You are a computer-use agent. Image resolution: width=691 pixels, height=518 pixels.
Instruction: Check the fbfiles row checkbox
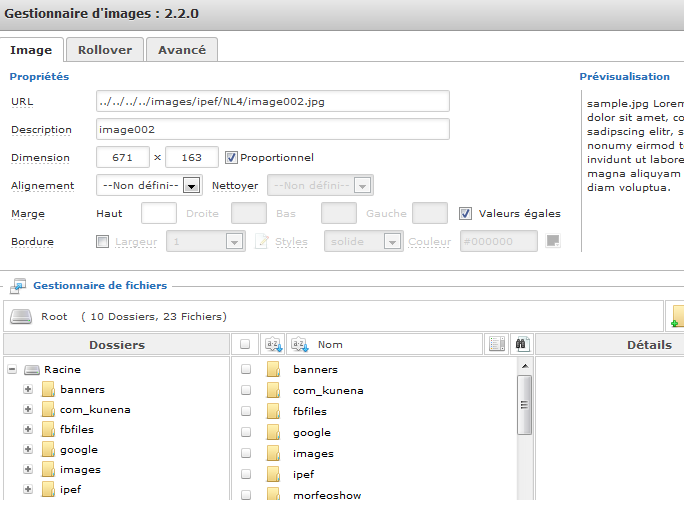tap(246, 411)
